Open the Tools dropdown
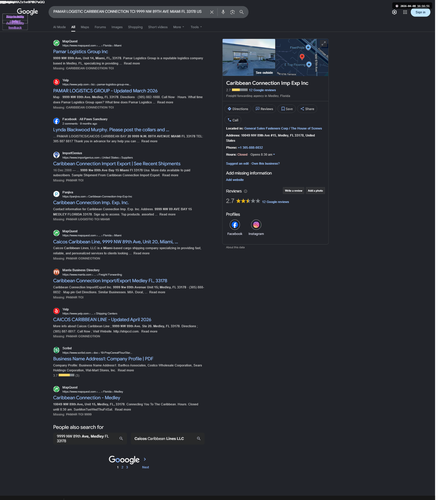The height and width of the screenshot is (500, 440). pyautogui.click(x=196, y=27)
